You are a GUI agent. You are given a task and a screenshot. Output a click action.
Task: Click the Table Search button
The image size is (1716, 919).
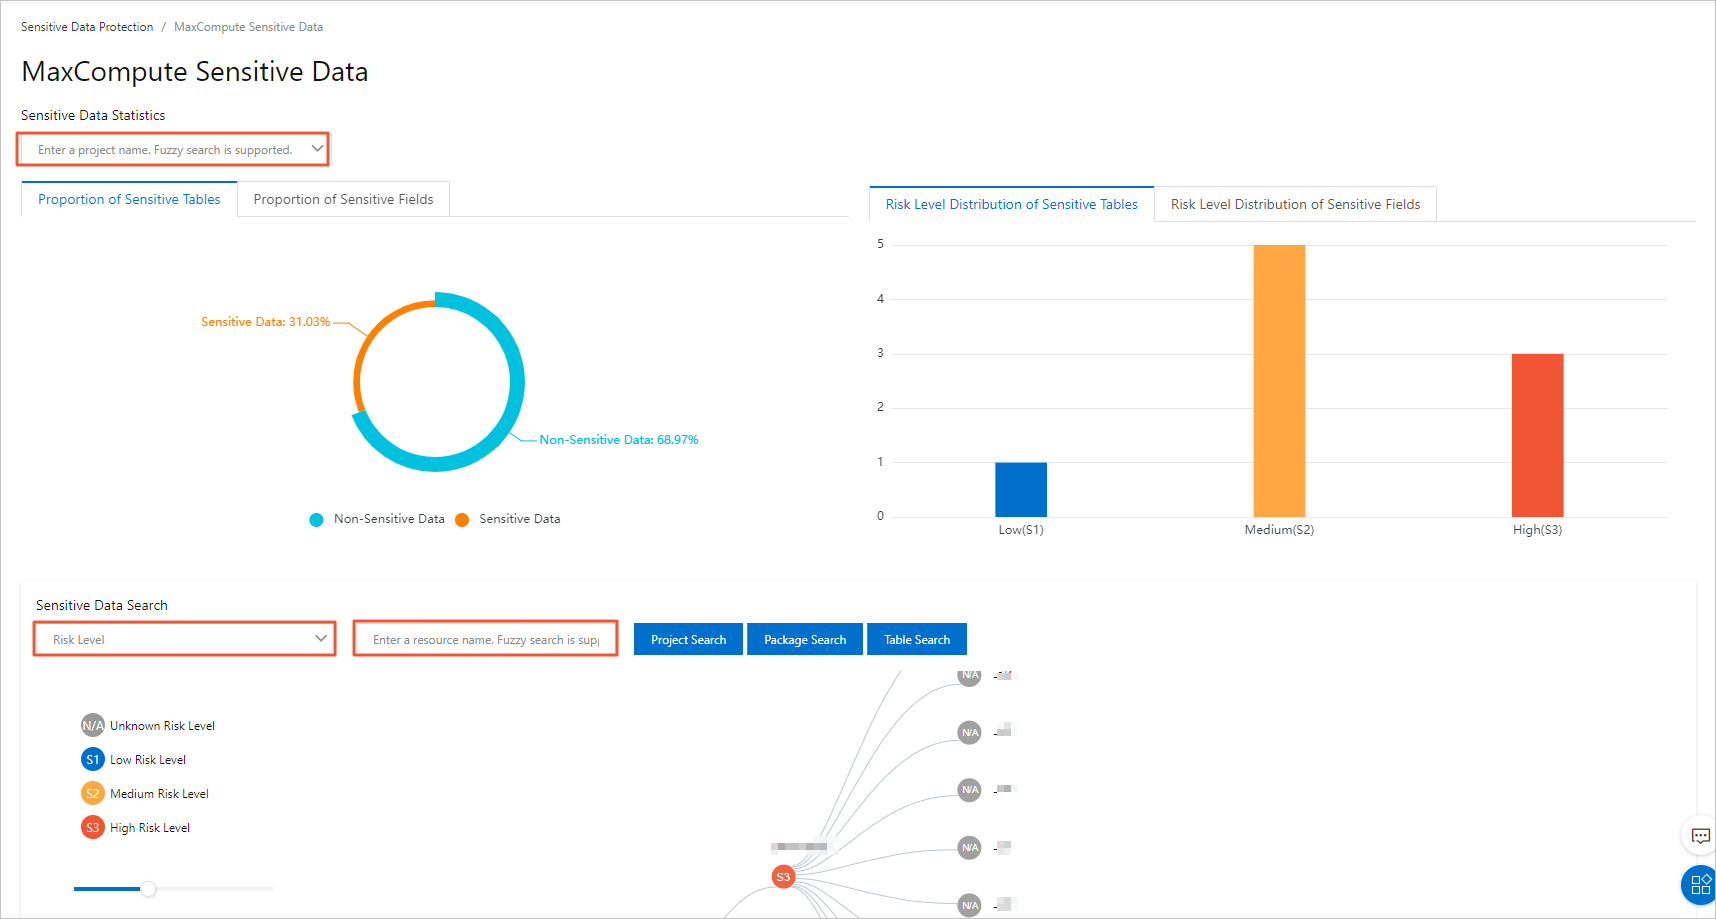[x=917, y=639]
